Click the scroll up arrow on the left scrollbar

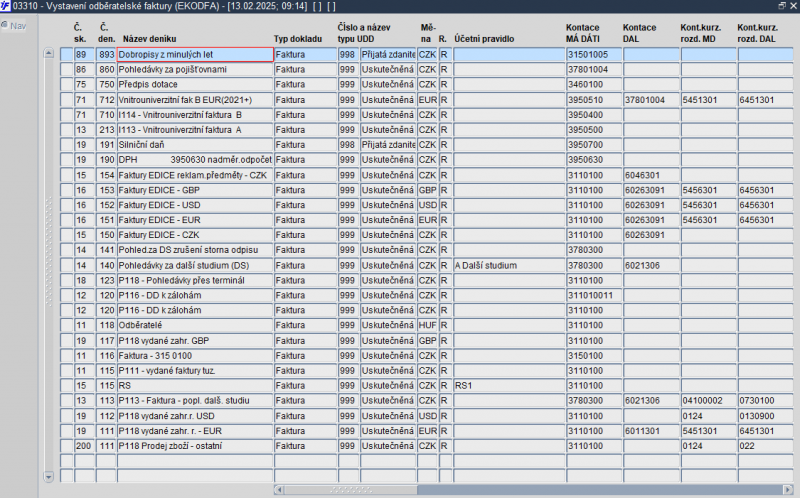48,53
